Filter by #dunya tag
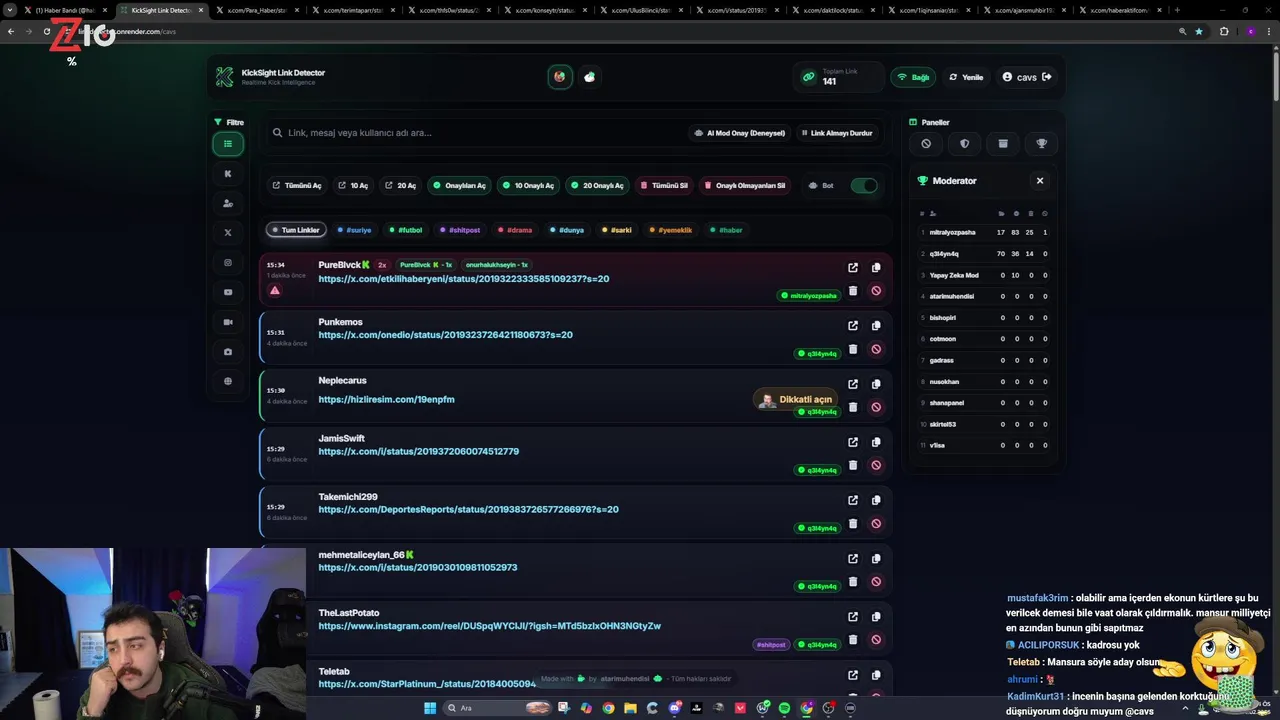Screen dimensions: 1280x720 coord(567,230)
